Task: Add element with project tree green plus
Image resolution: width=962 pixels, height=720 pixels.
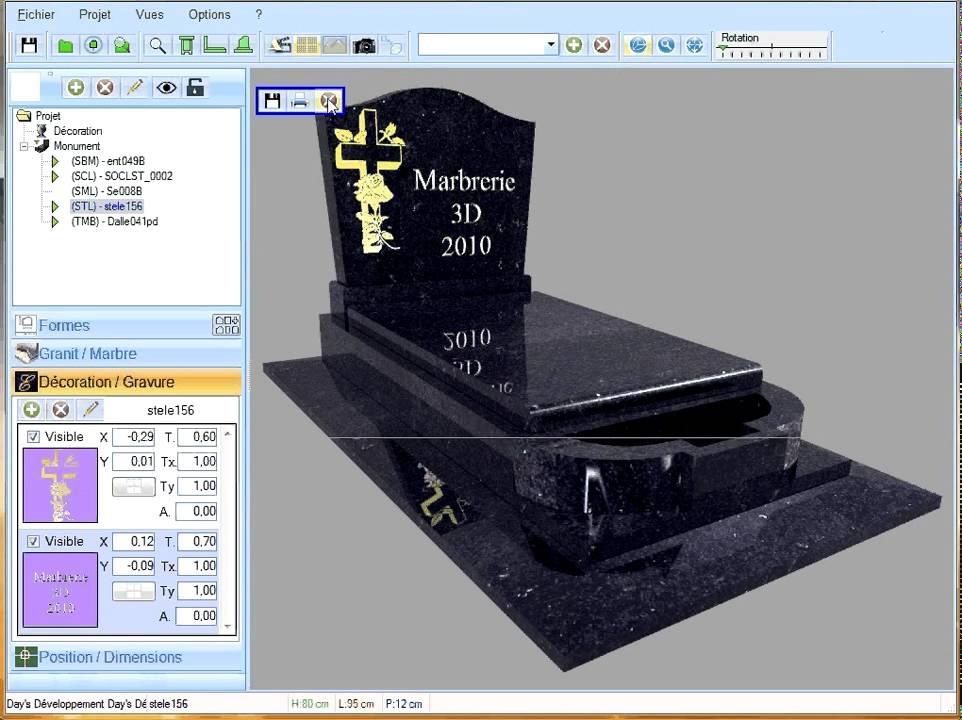Action: coord(76,88)
